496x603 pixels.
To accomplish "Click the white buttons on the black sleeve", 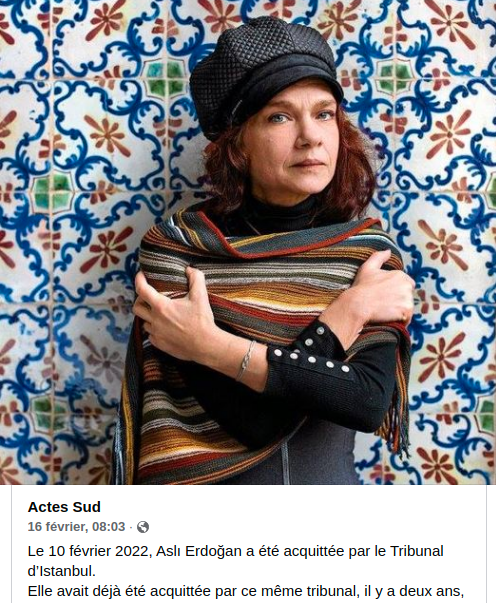I will pos(311,354).
